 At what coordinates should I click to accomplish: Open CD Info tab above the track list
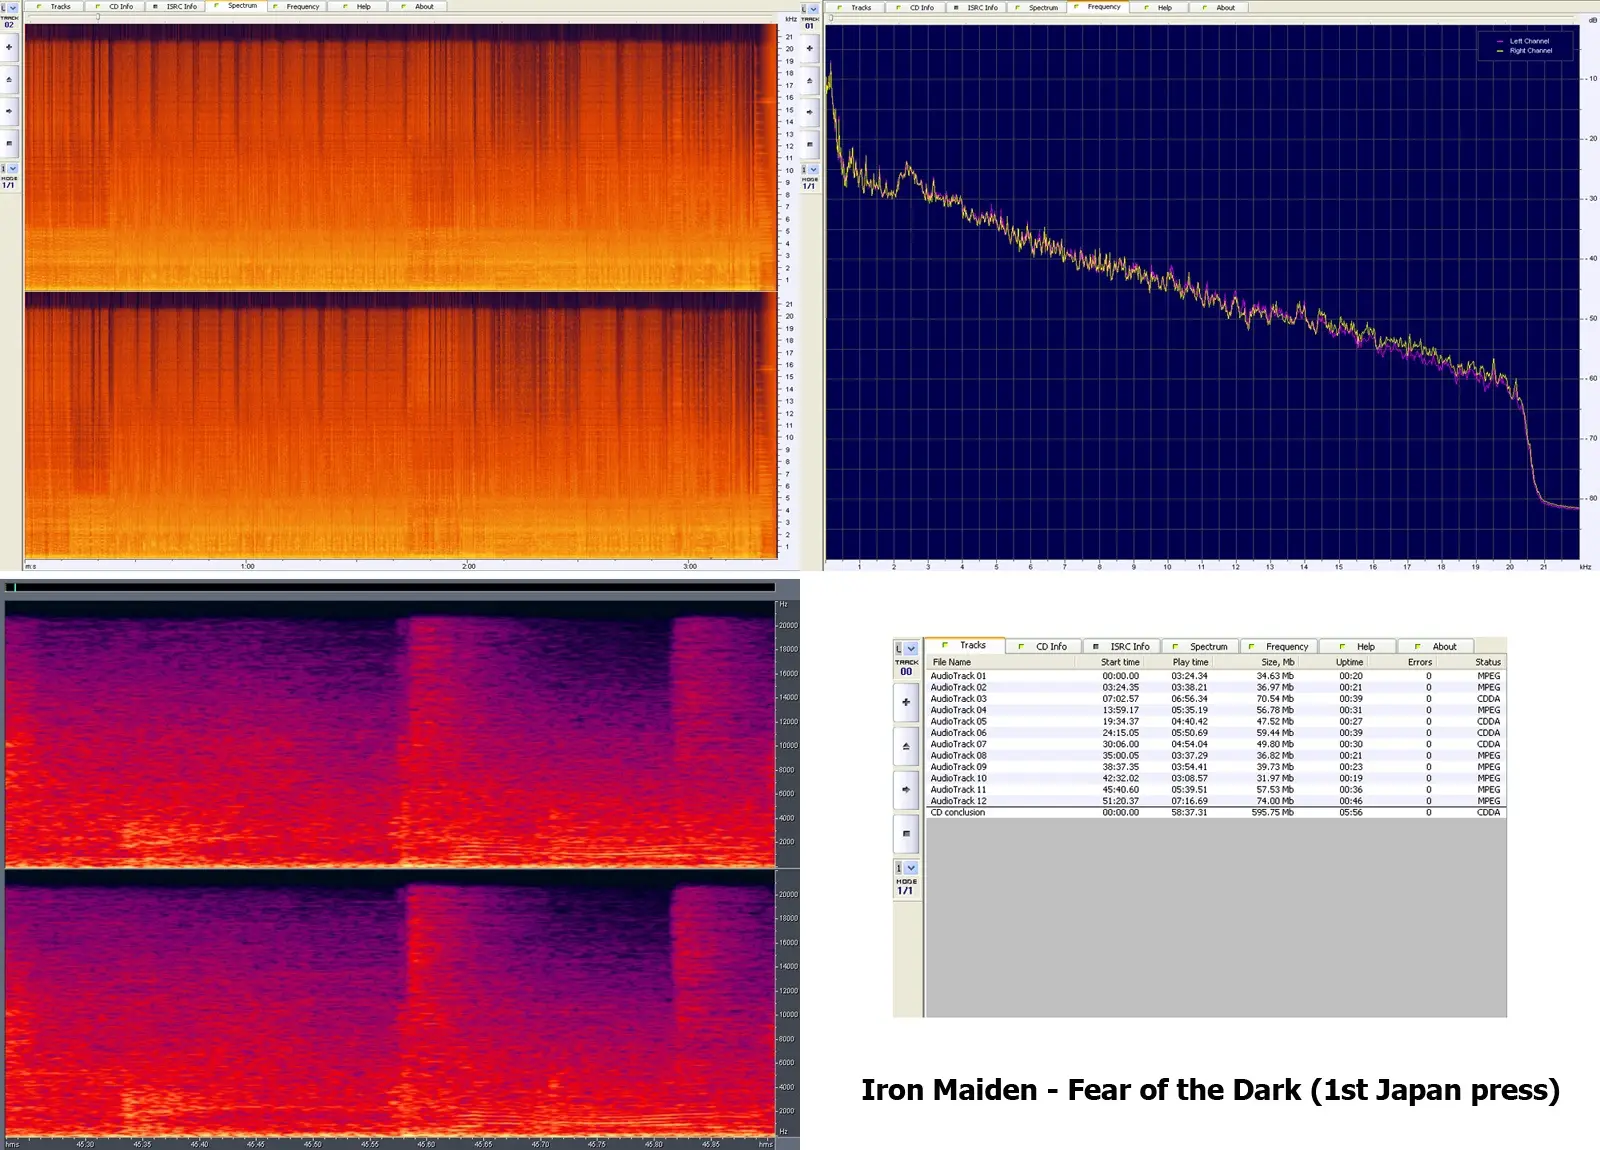tap(1042, 647)
